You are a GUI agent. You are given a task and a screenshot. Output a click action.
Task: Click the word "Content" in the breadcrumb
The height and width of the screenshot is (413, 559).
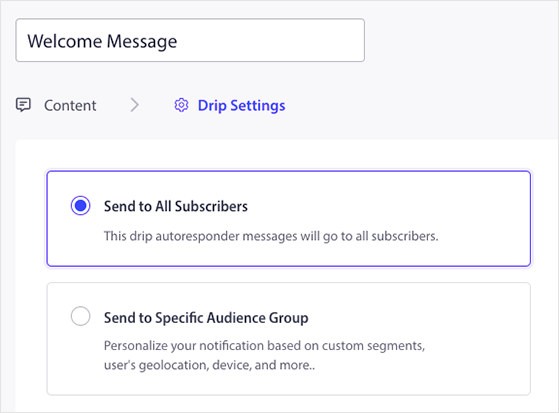70,106
